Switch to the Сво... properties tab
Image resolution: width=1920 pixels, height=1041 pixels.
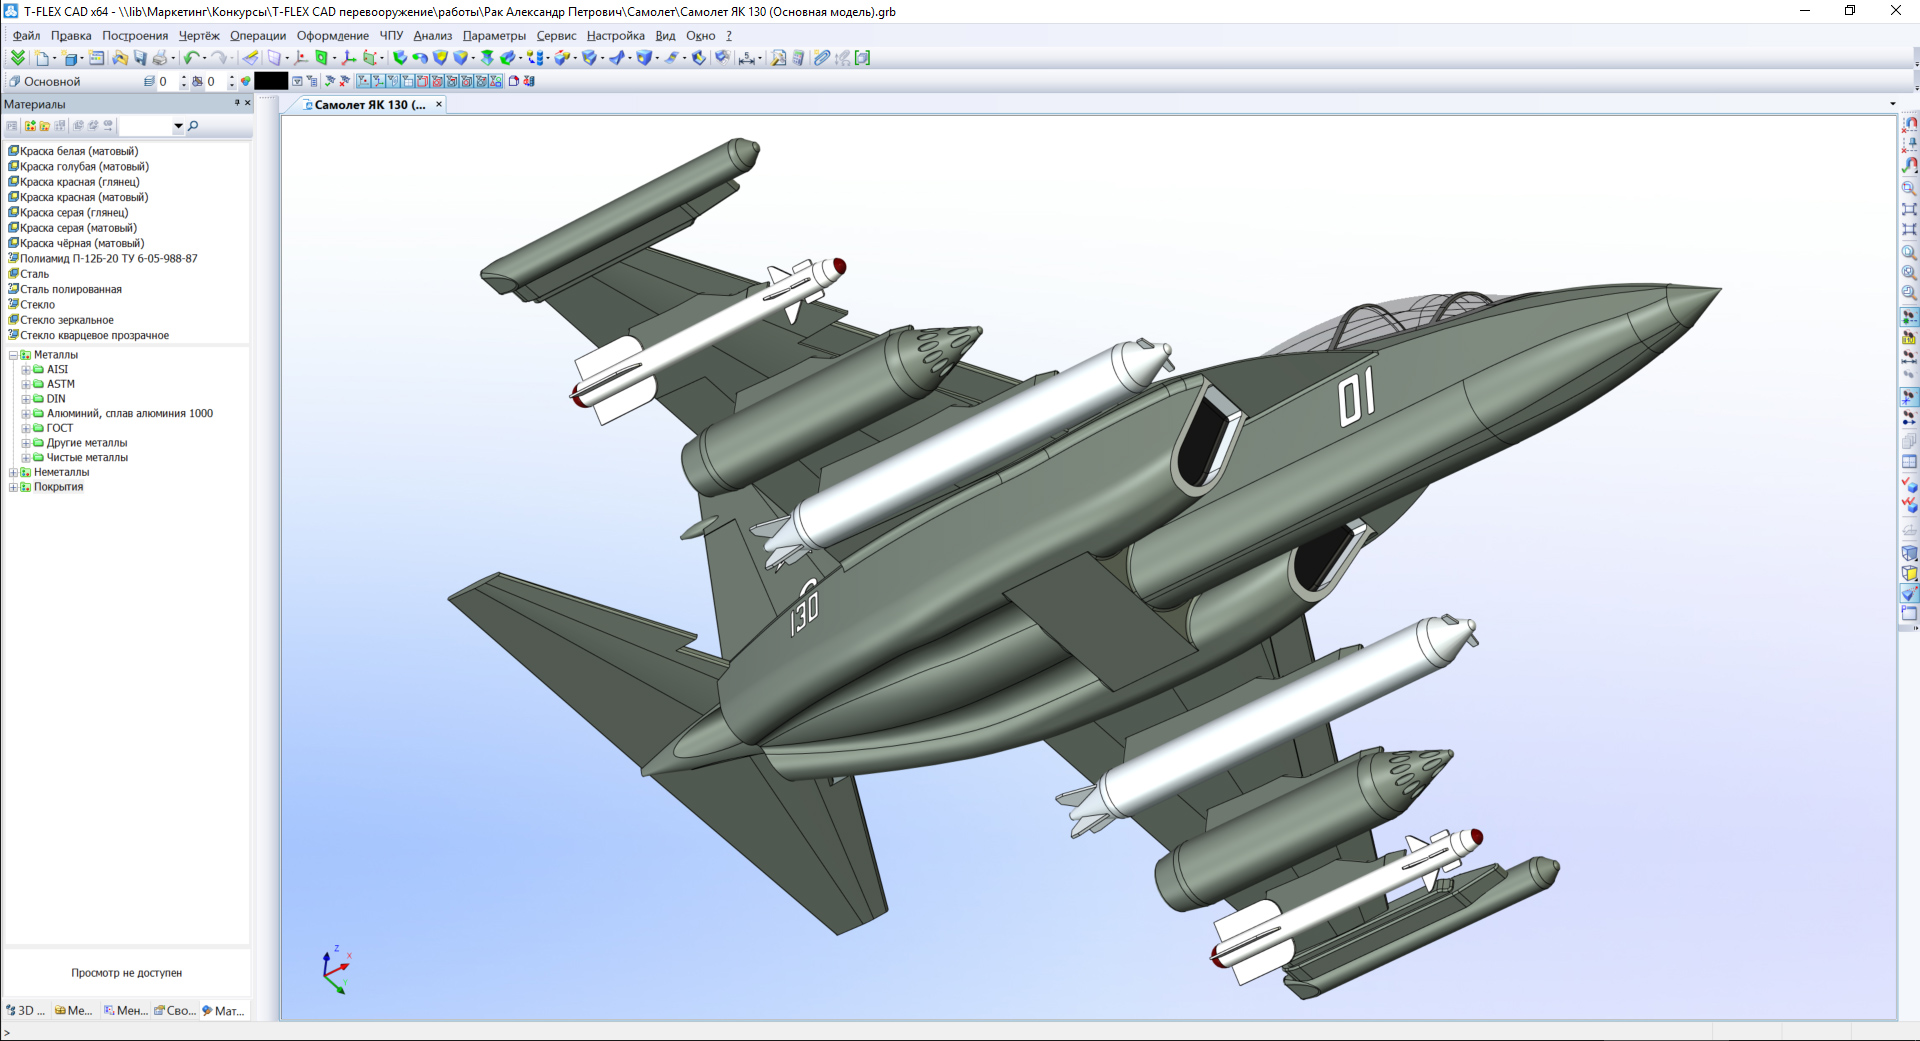(x=175, y=1011)
